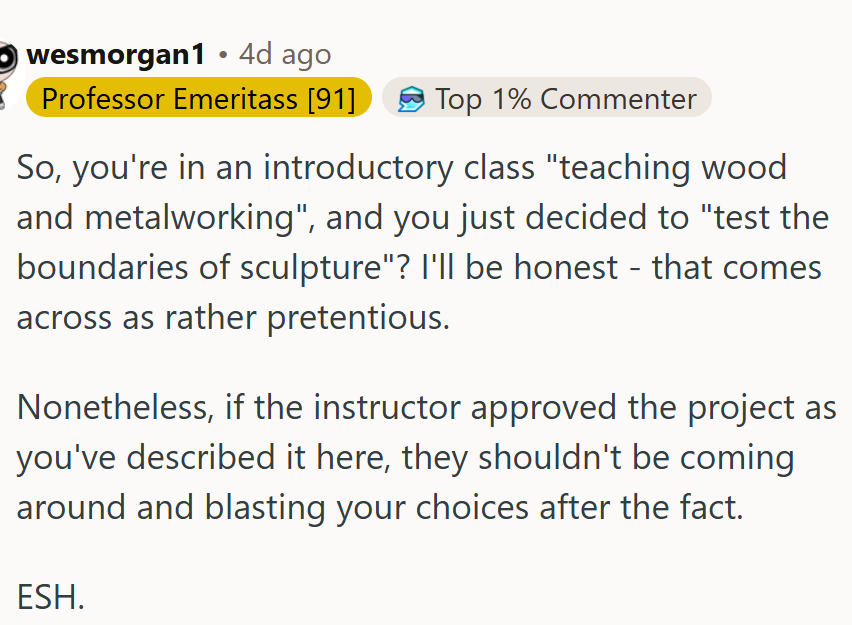The height and width of the screenshot is (625, 852).
Task: Click the paragraph starting with "Nonetheless"
Action: point(420,458)
